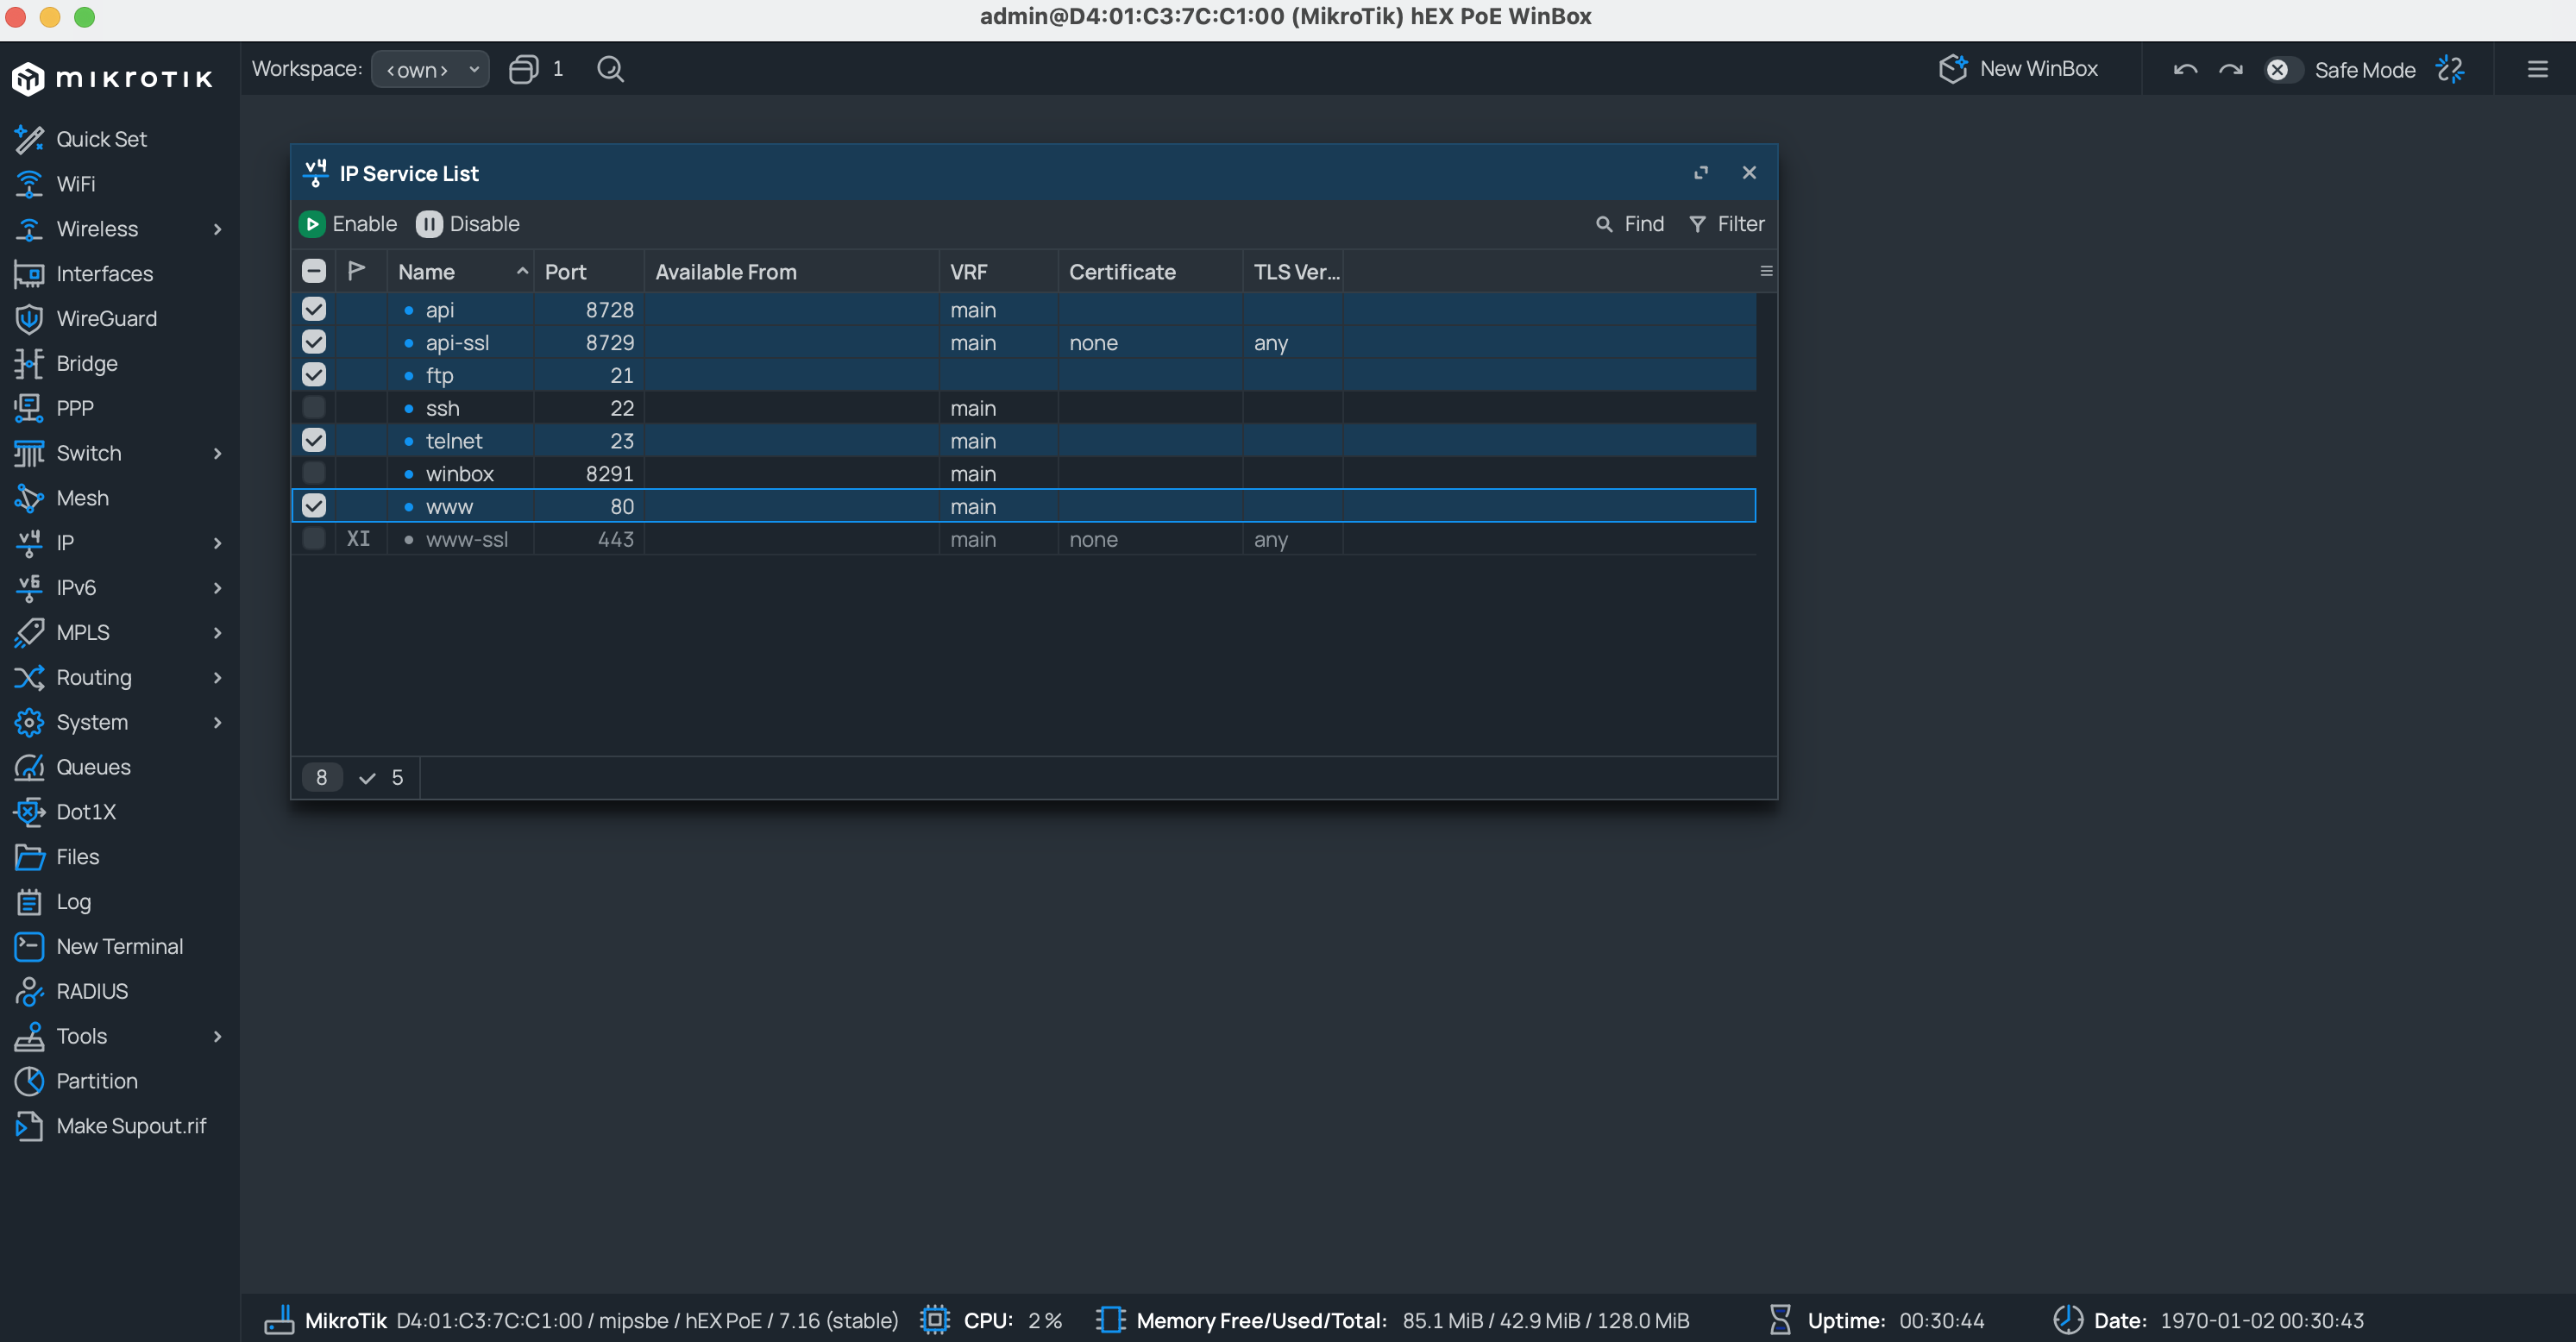Click the Partition sidebar icon
Viewport: 2576px width, 1342px height.
point(29,1081)
